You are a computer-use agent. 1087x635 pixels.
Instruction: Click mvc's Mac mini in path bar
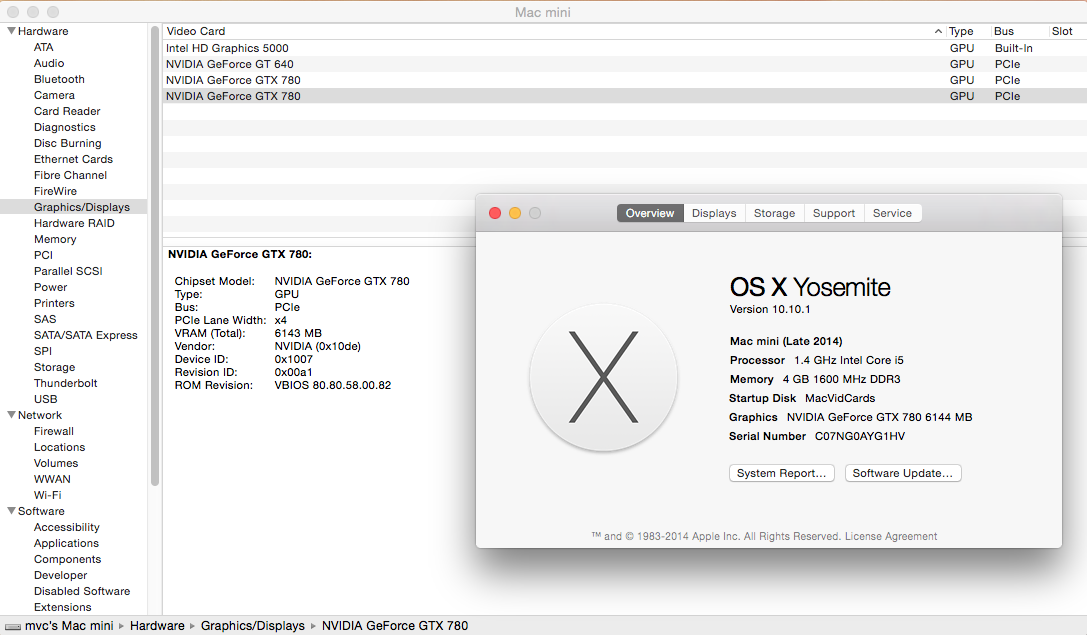69,626
